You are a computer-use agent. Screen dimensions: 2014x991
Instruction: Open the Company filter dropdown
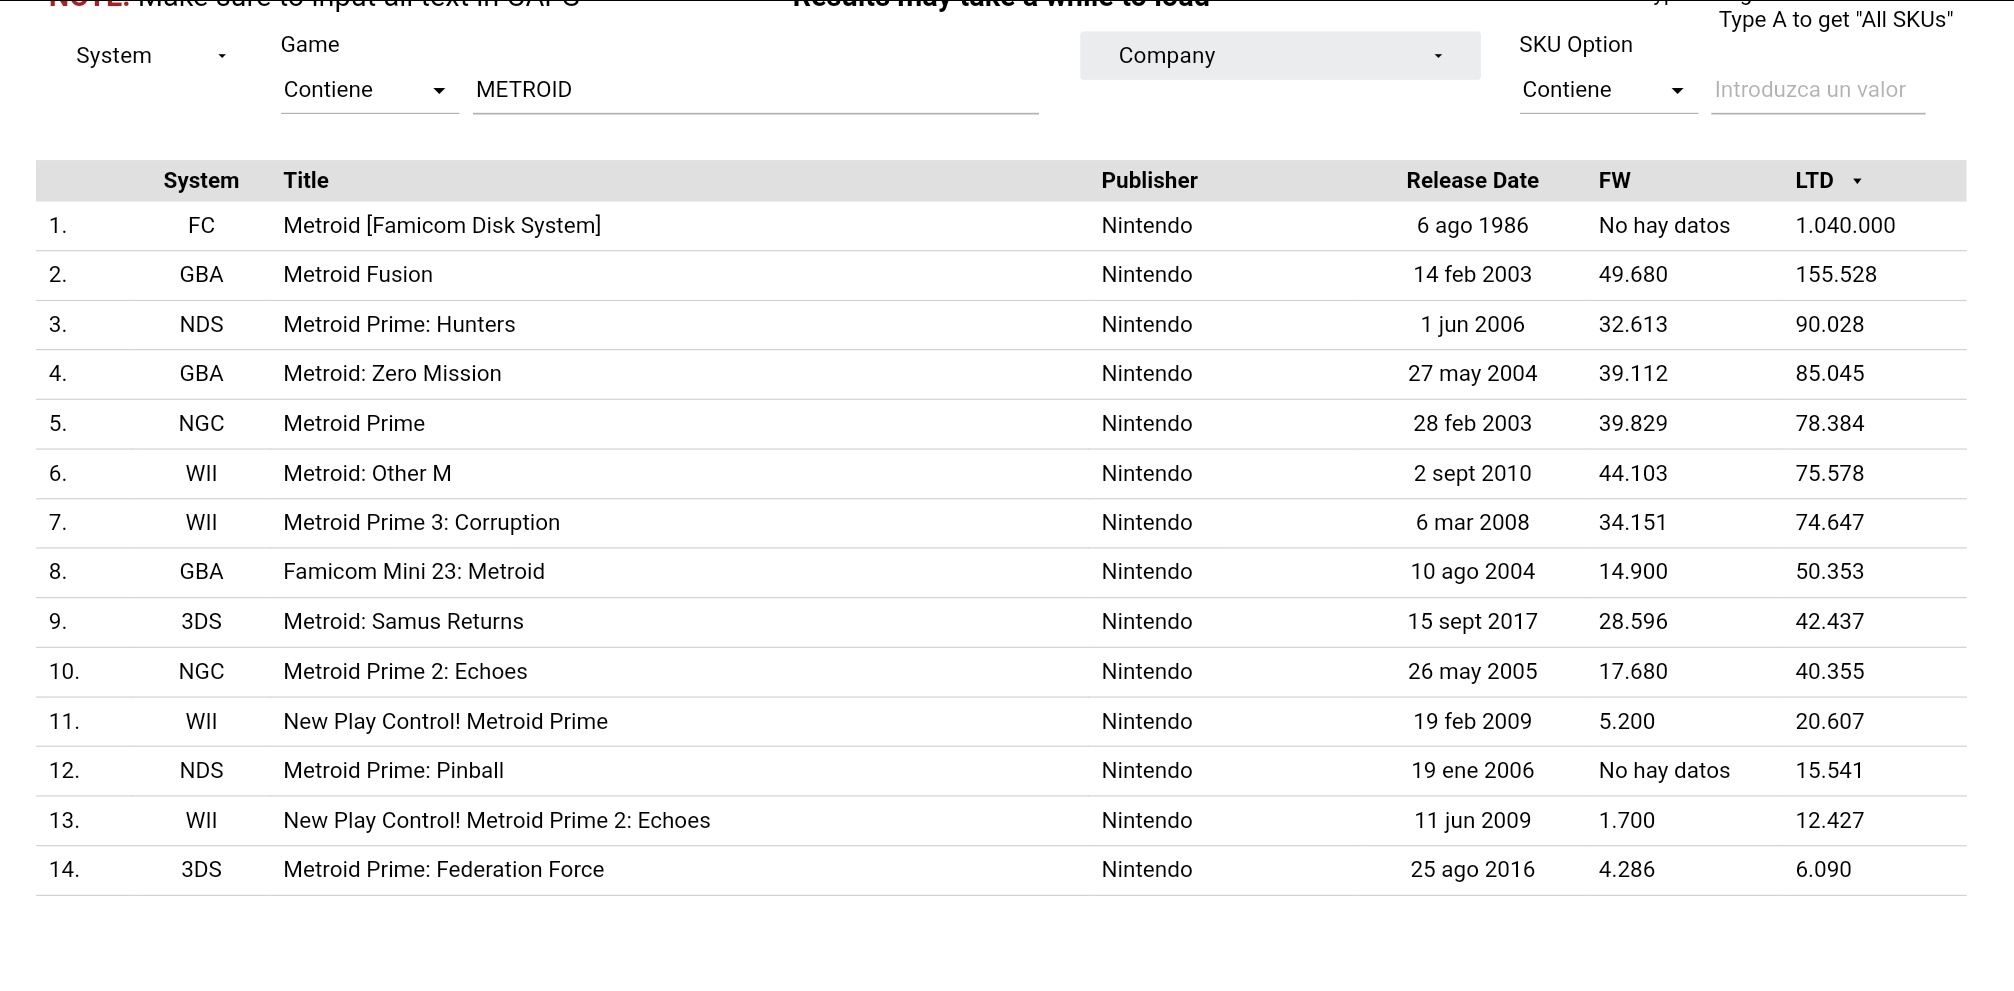[1279, 56]
